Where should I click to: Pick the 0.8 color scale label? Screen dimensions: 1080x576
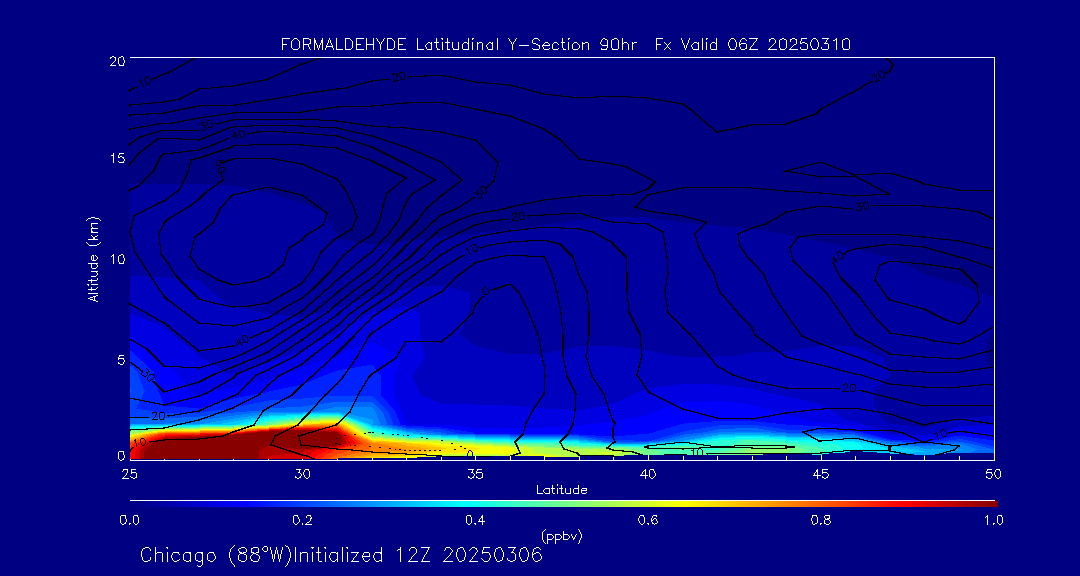point(820,520)
